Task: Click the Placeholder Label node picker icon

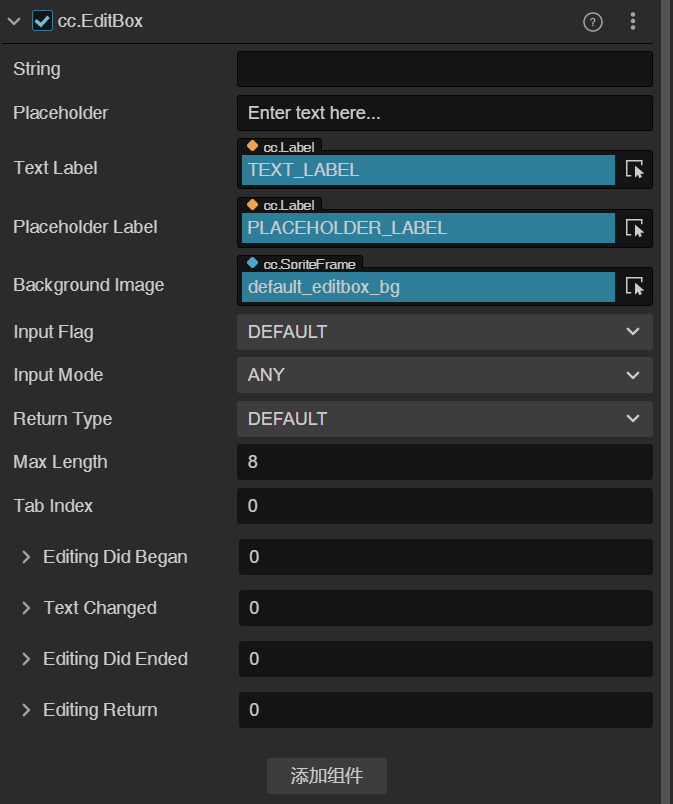Action: 635,228
